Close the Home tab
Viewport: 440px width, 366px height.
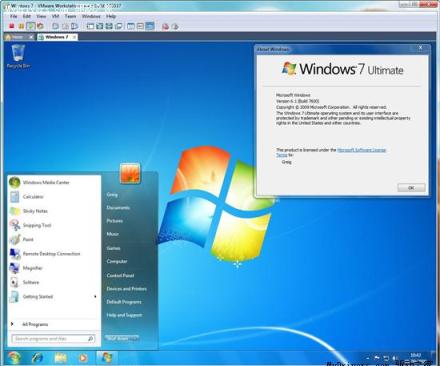click(31, 37)
